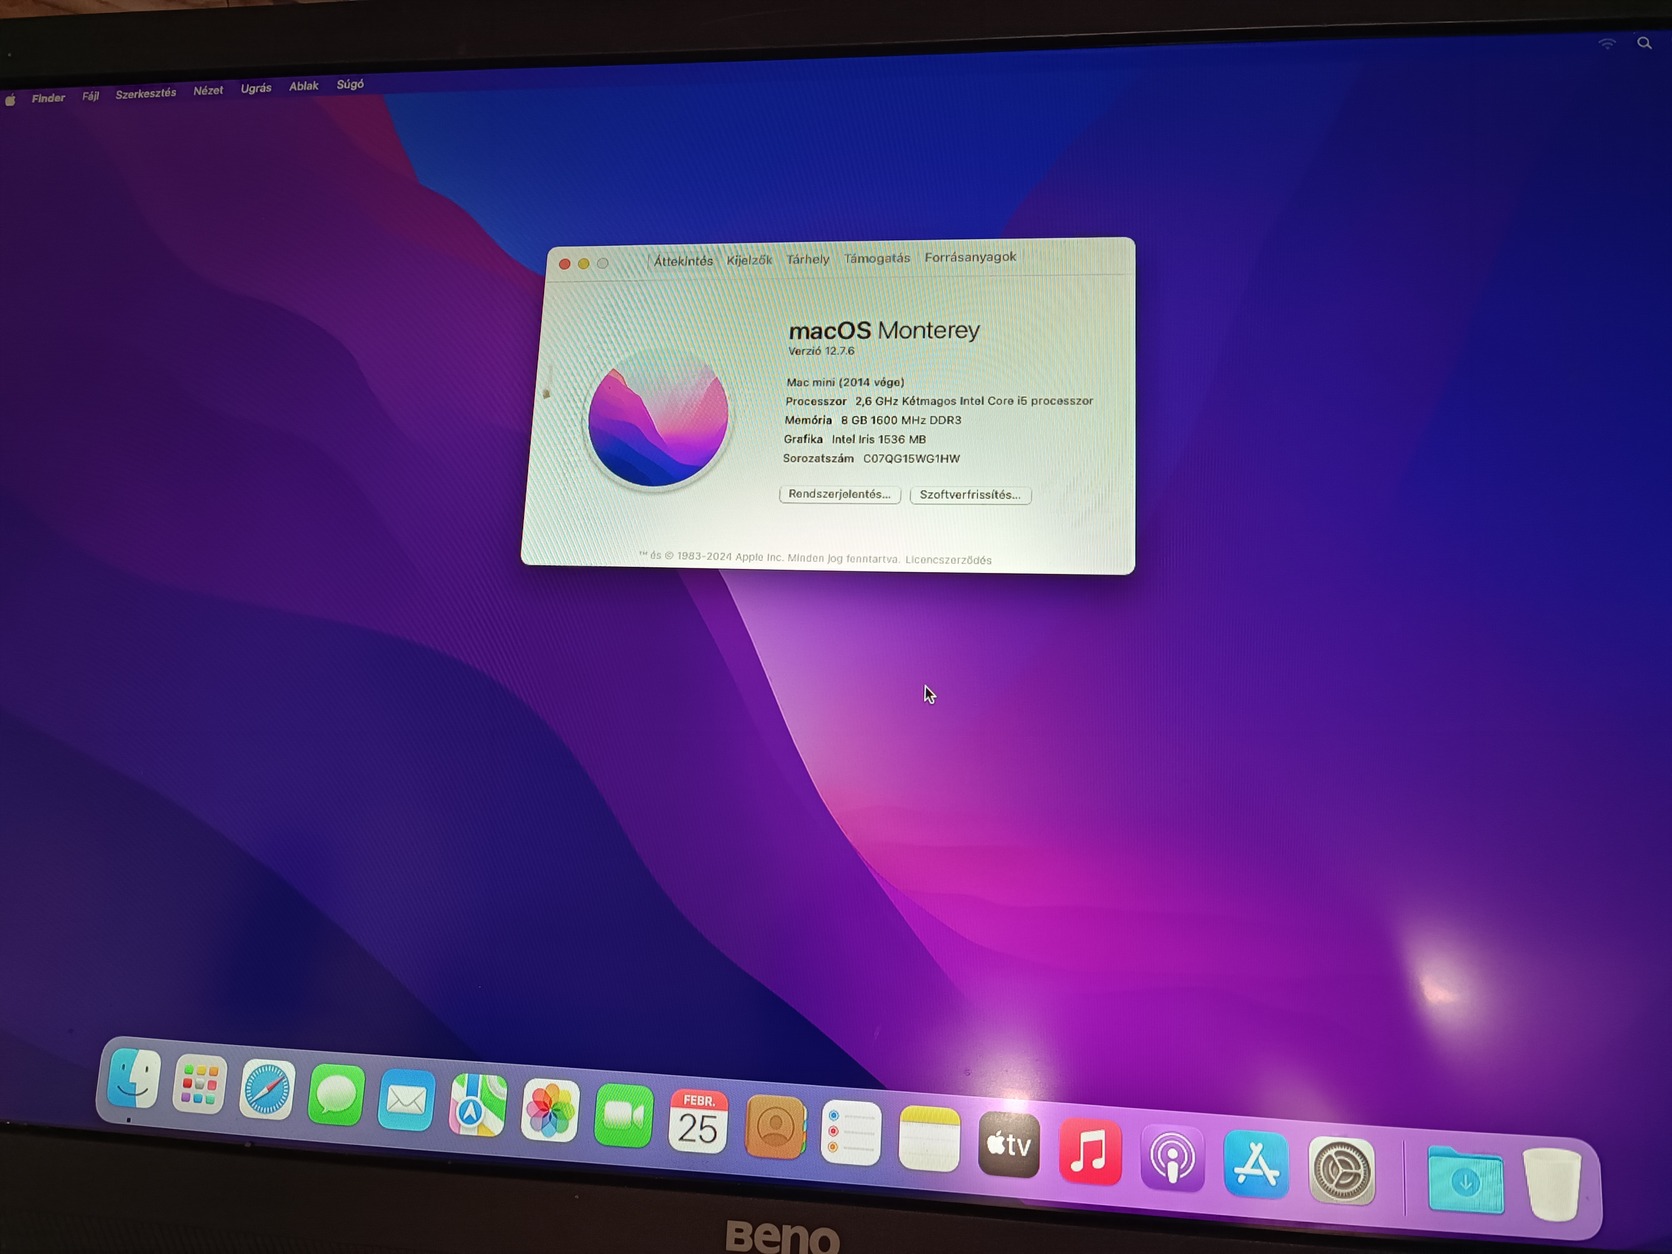
Task: Open the Fájl menu
Action: (x=91, y=96)
